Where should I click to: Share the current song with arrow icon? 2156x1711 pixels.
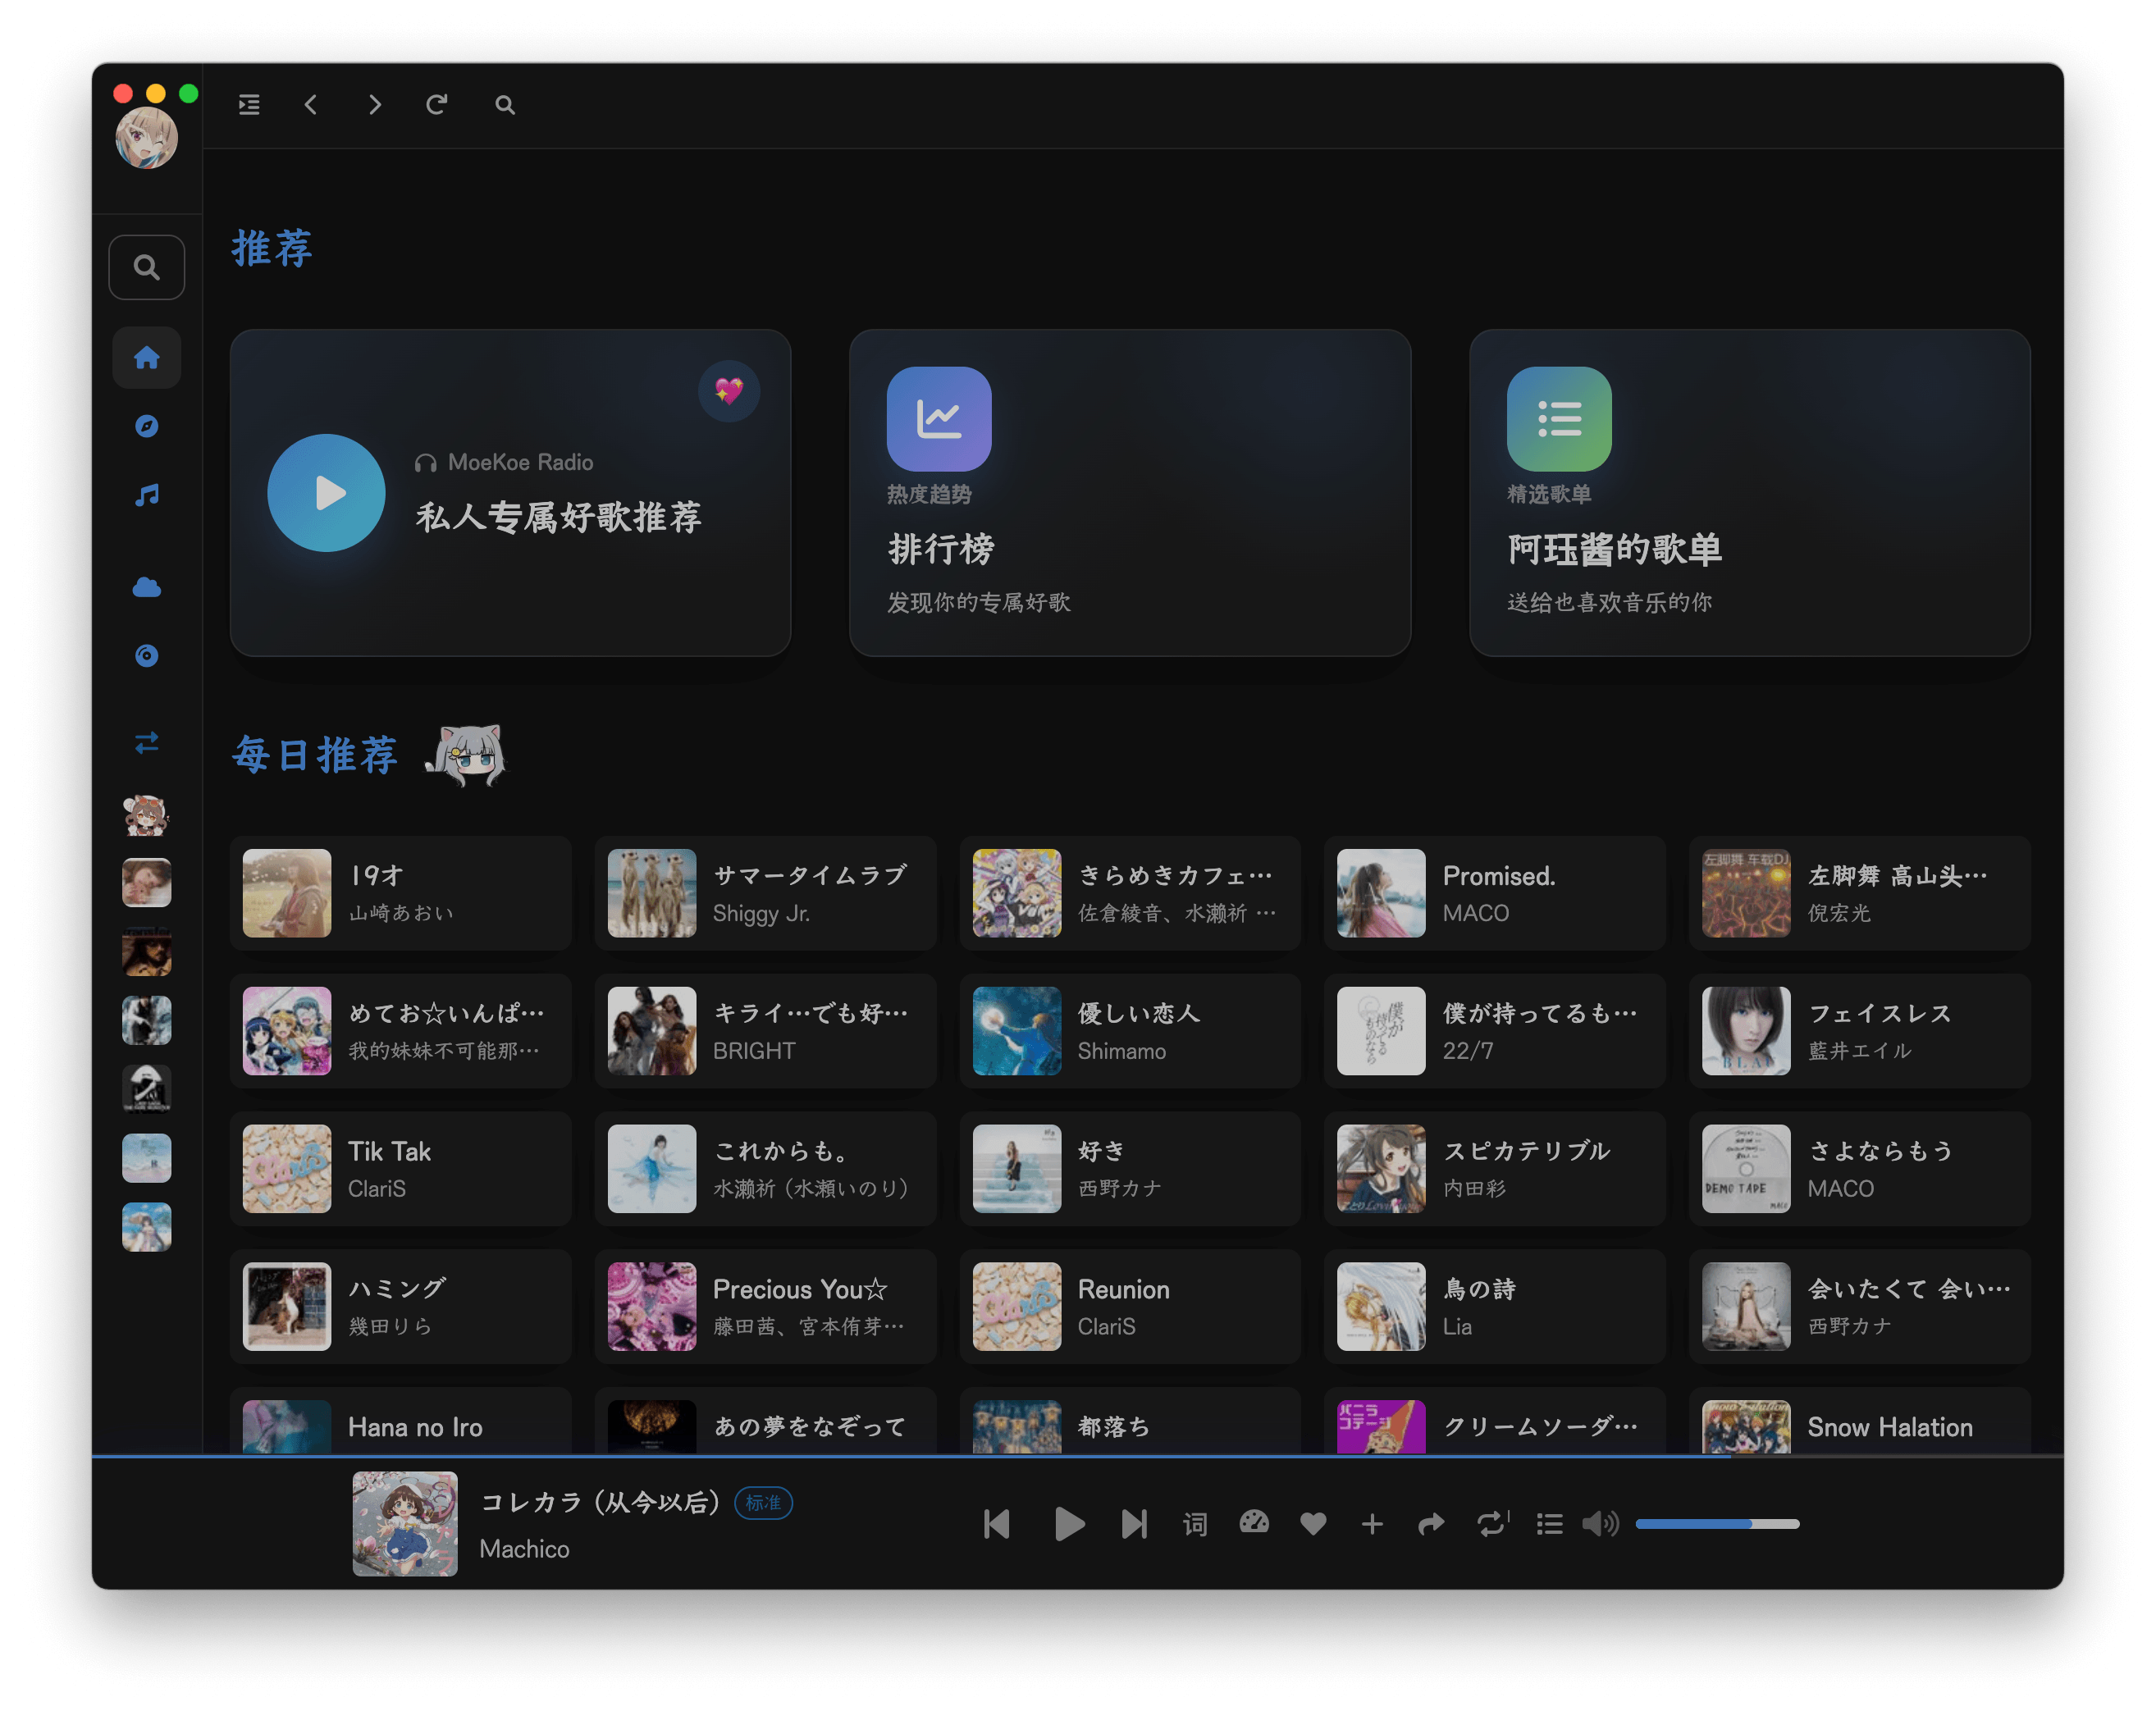[x=1431, y=1524]
